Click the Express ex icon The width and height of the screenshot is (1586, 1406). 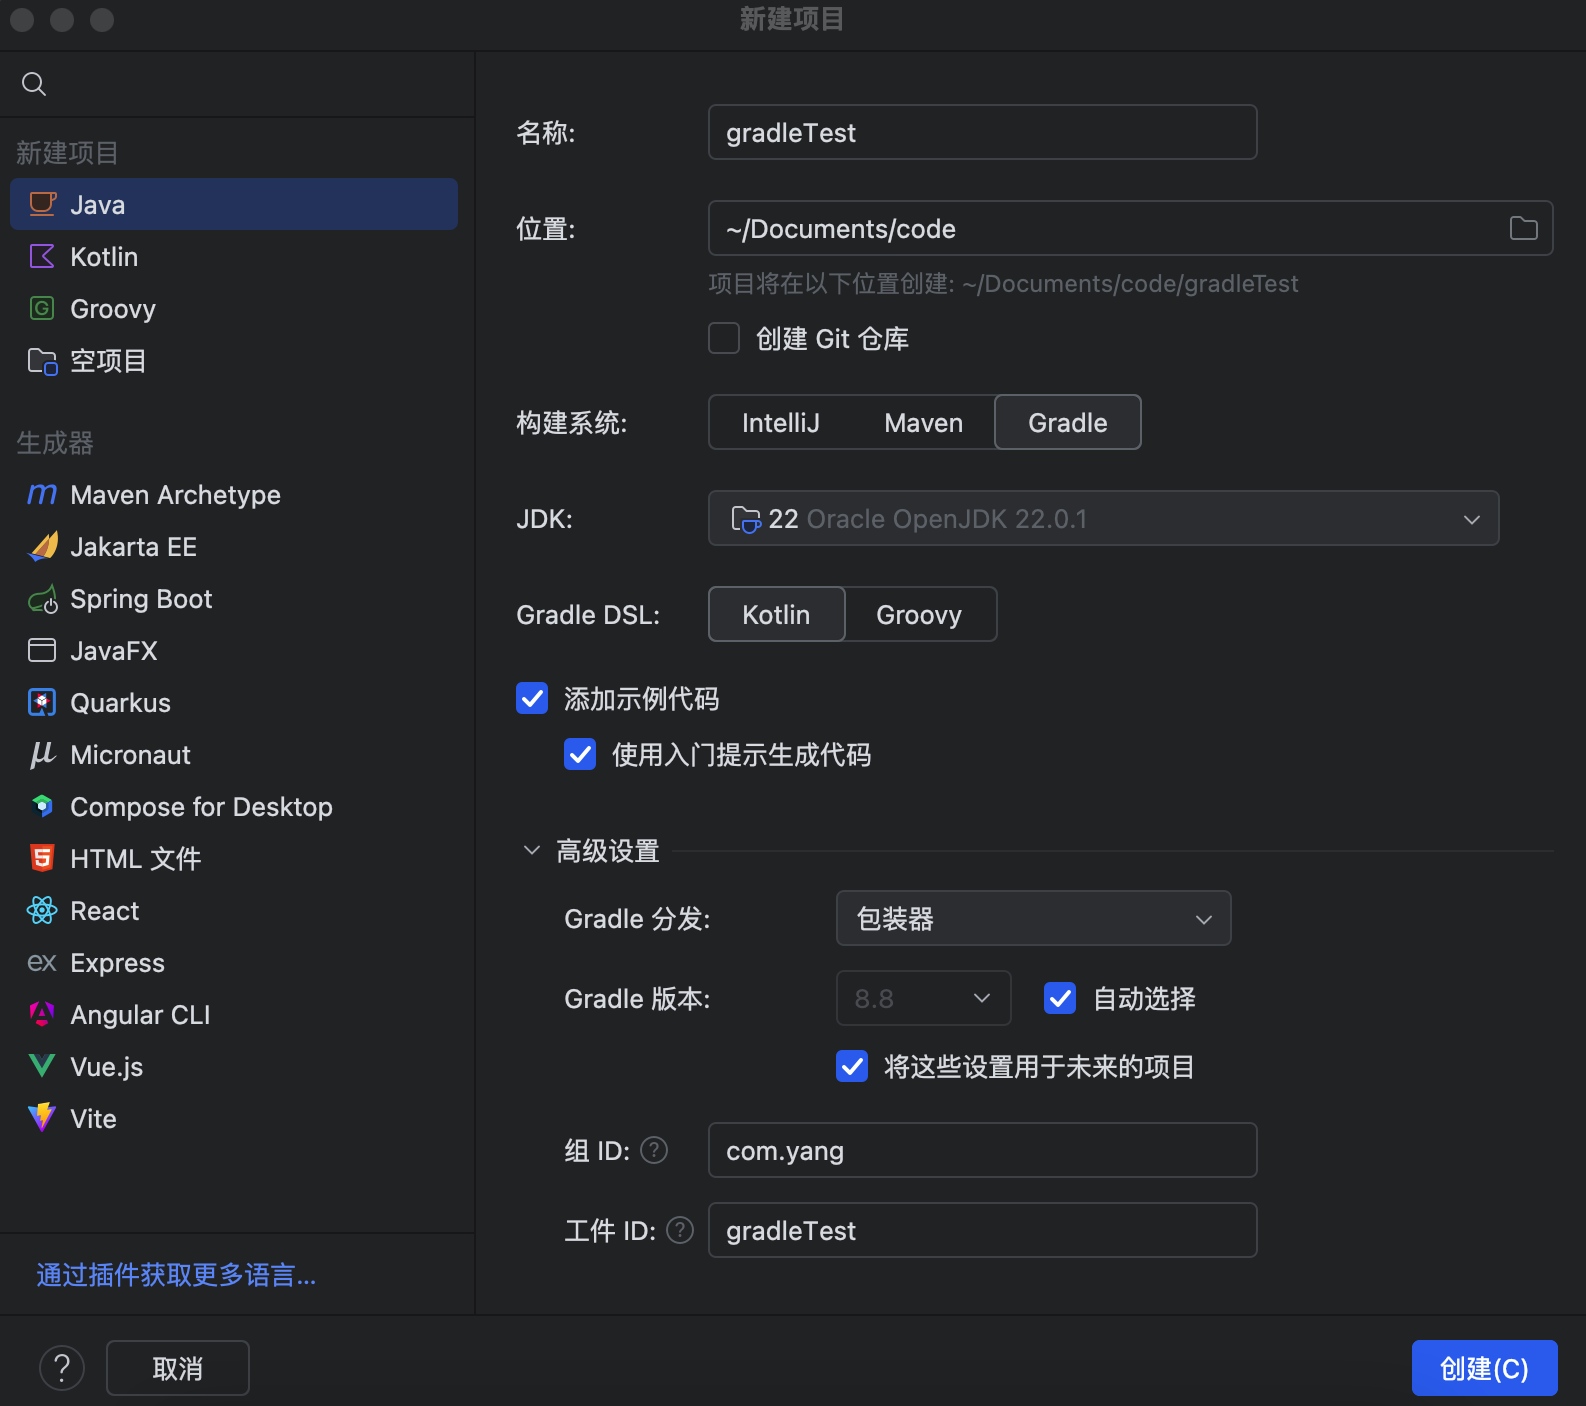pos(42,962)
